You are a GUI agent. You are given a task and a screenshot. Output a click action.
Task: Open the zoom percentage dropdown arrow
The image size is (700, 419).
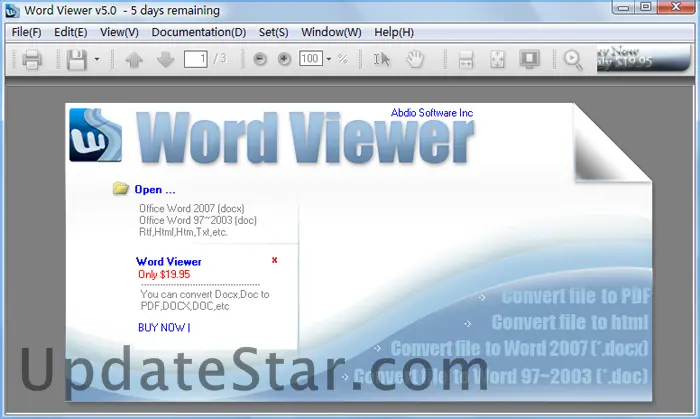coord(329,59)
